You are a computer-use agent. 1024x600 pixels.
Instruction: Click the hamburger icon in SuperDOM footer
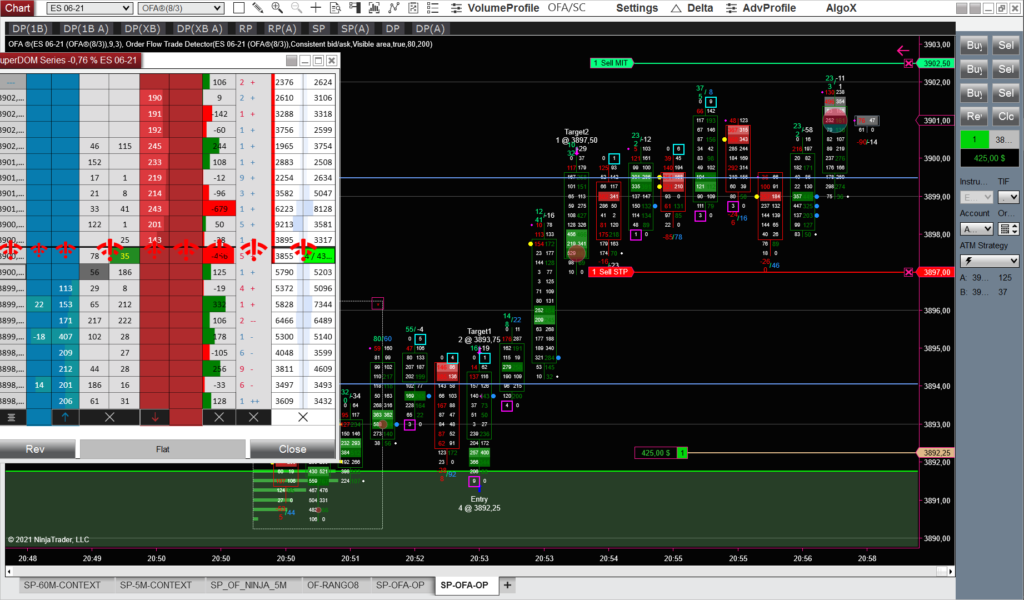pos(11,417)
